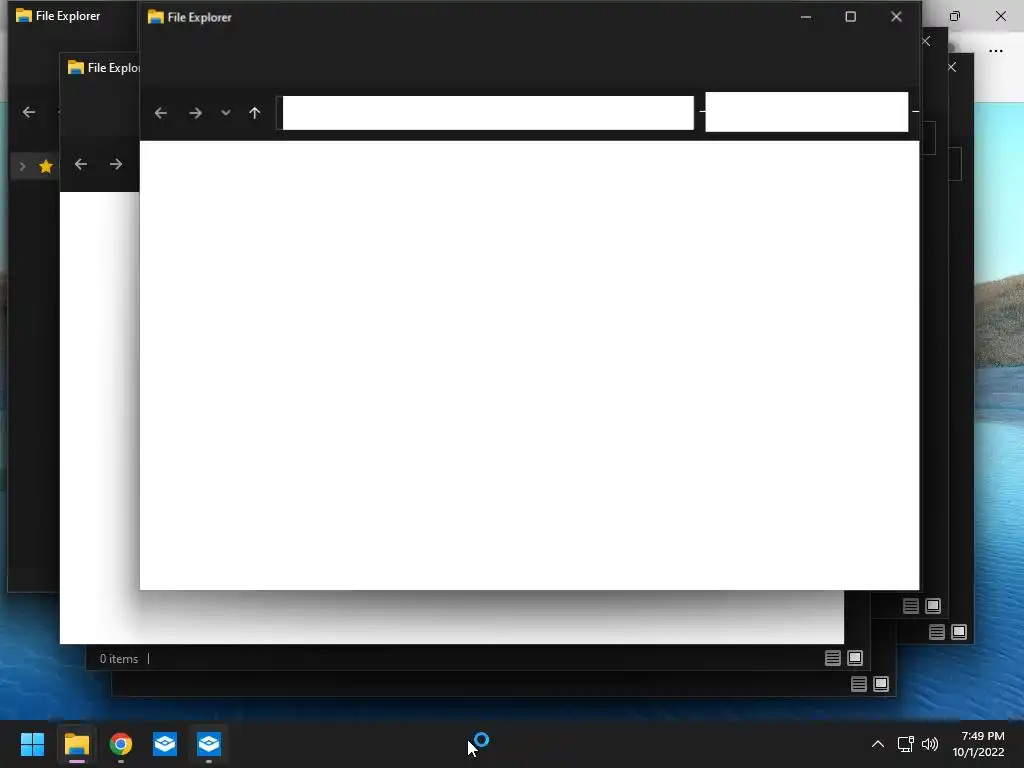Viewport: 1024px width, 768px height.
Task: Open clock showing 7:49 PM
Action: [978, 744]
